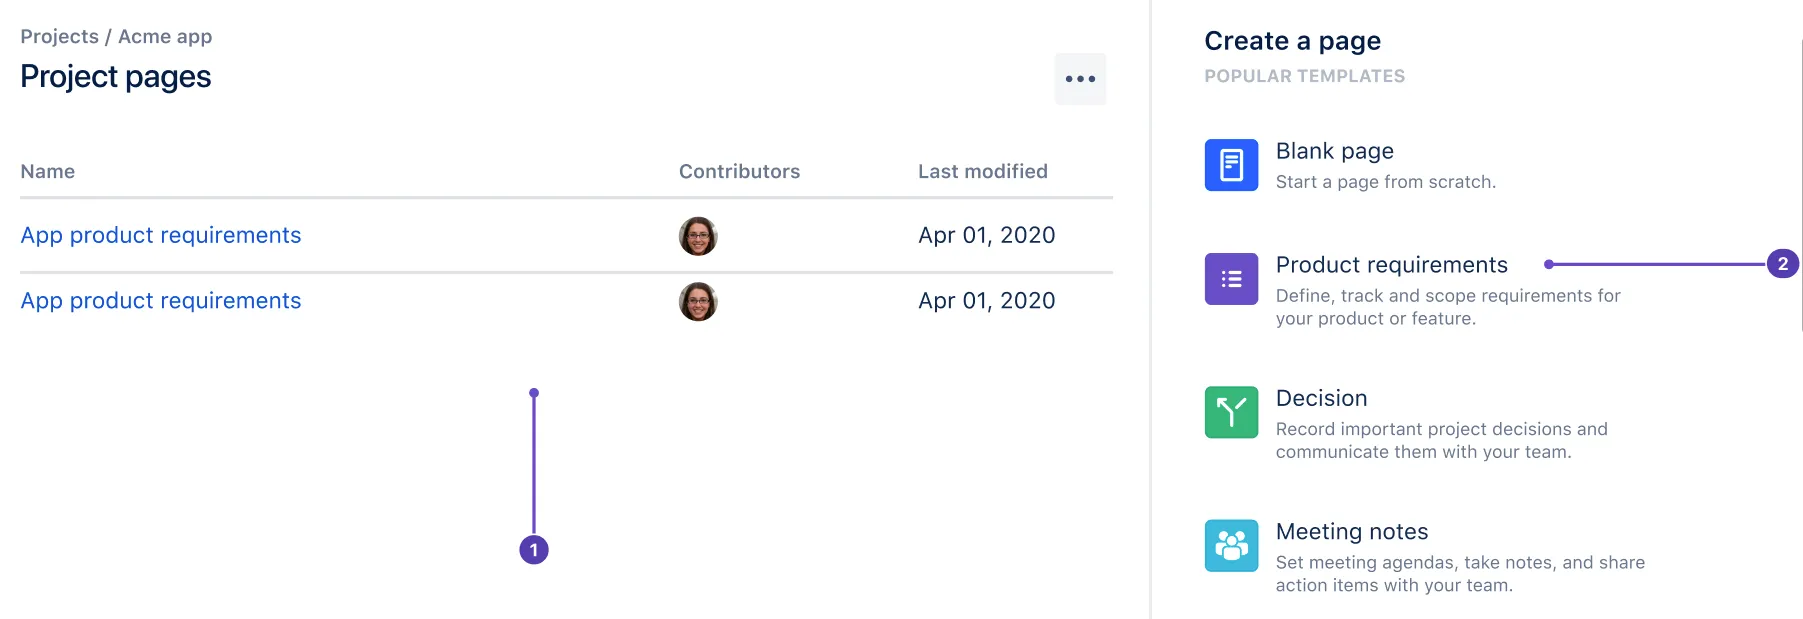Choose the Product requirements template title

point(1392,265)
